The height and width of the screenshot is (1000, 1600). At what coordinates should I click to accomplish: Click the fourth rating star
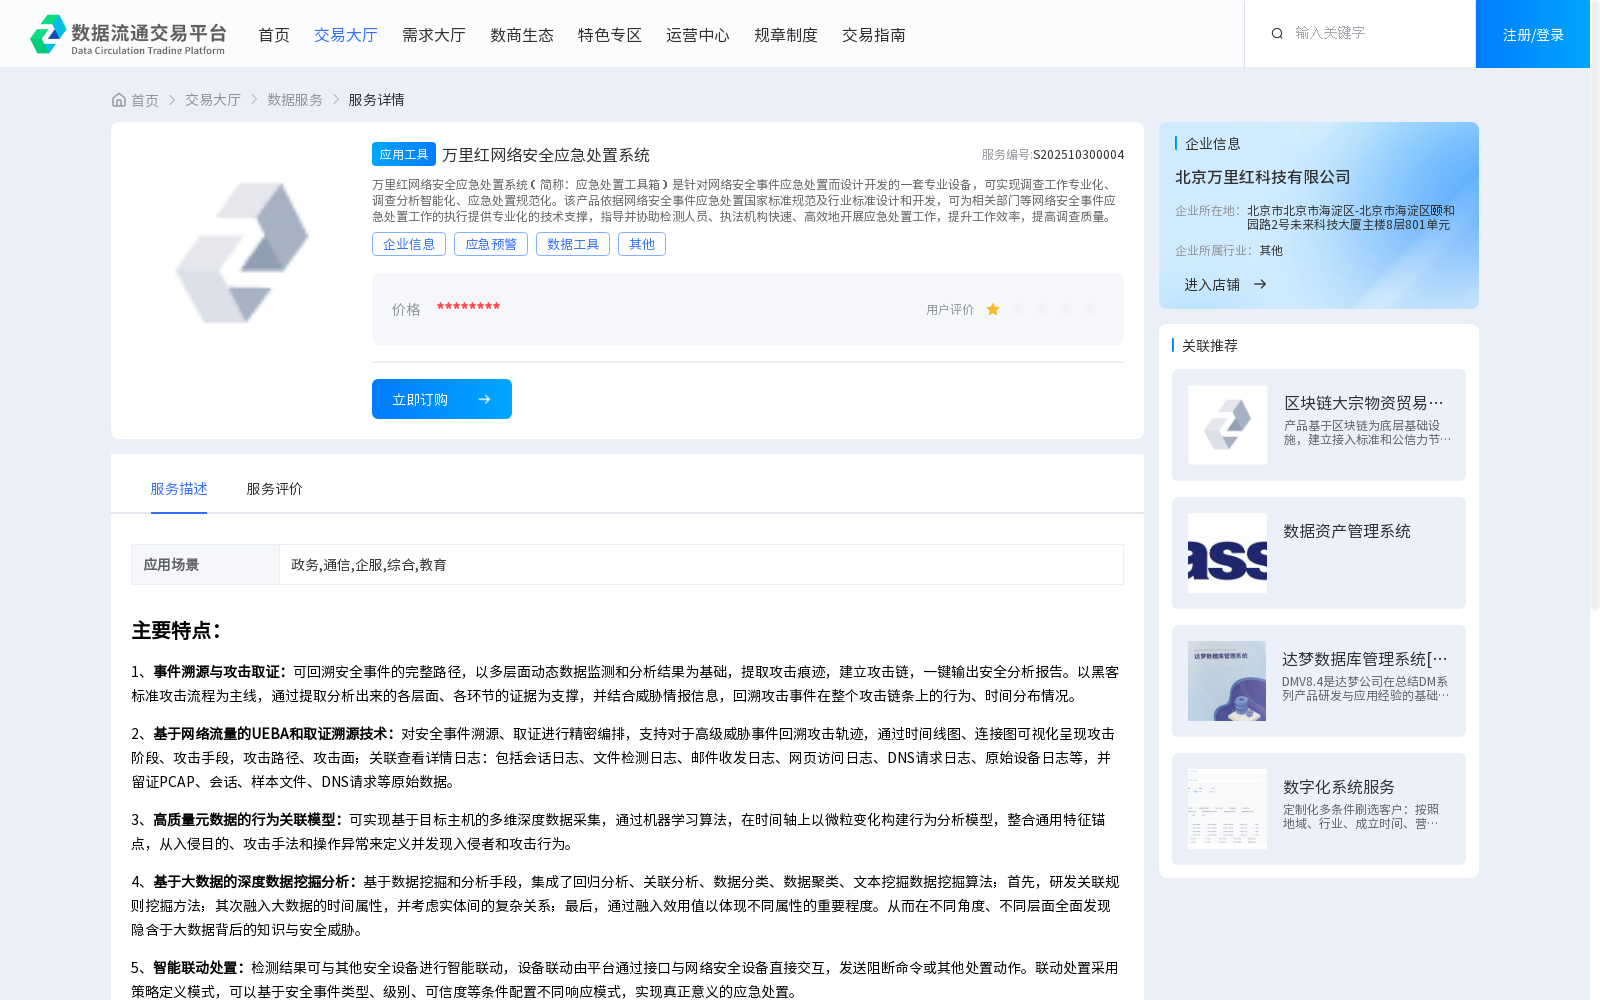1065,310
